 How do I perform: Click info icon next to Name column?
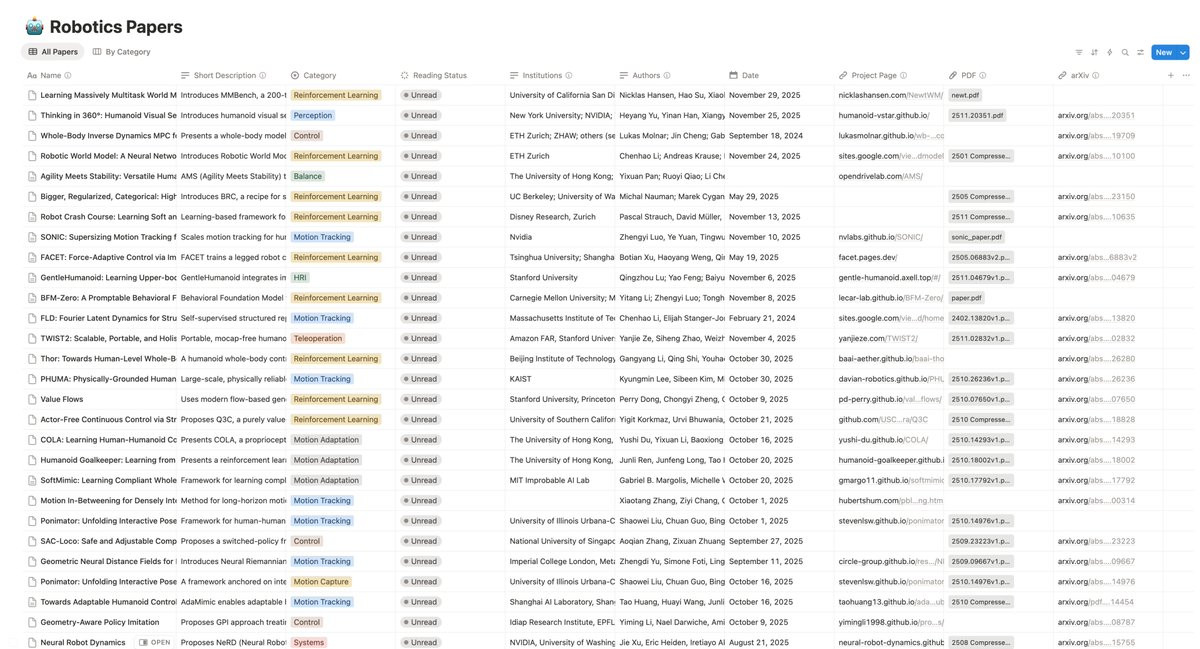pos(68,75)
